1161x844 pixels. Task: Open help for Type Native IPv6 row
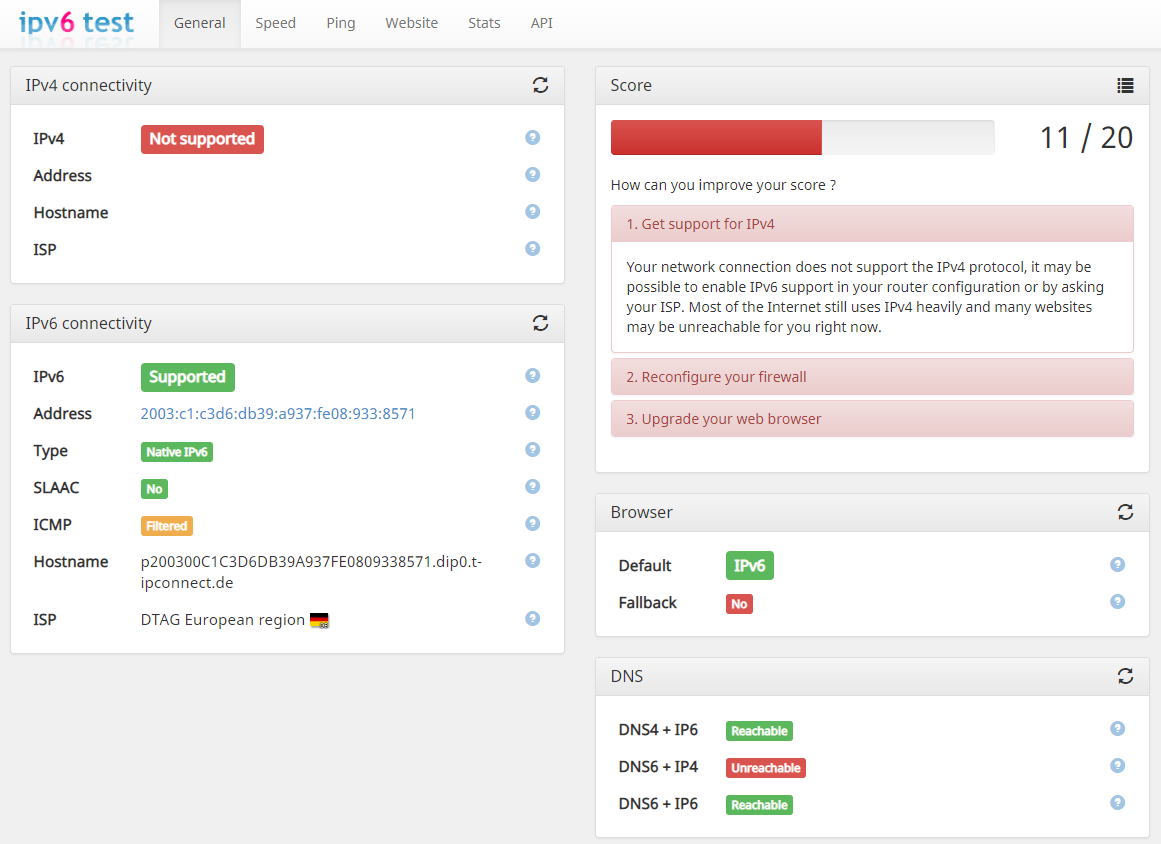532,450
